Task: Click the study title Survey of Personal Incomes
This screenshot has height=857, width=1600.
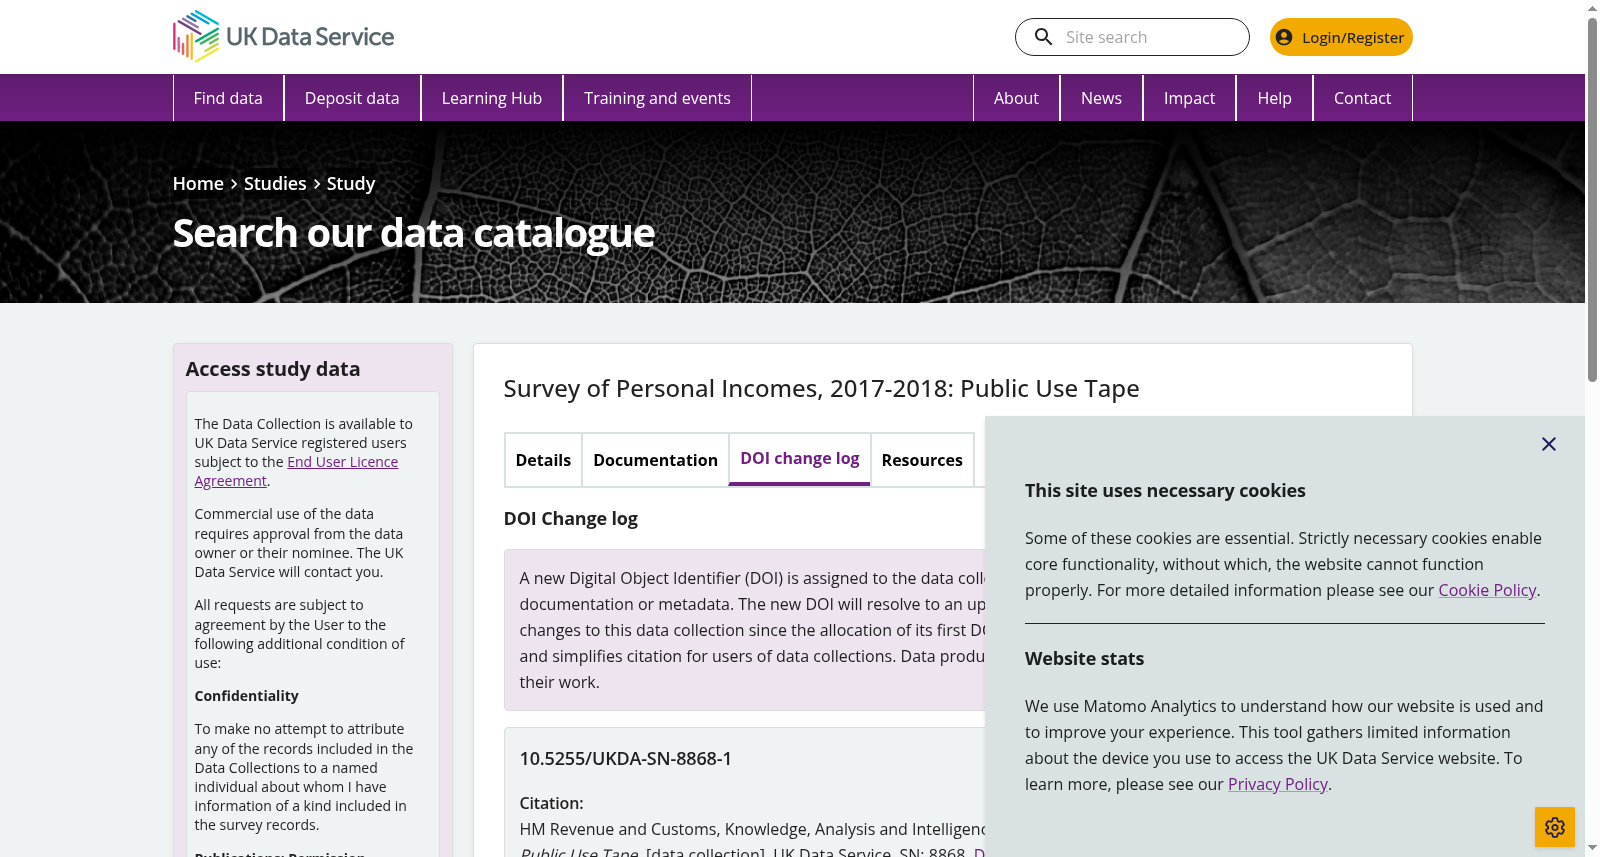Action: (821, 388)
